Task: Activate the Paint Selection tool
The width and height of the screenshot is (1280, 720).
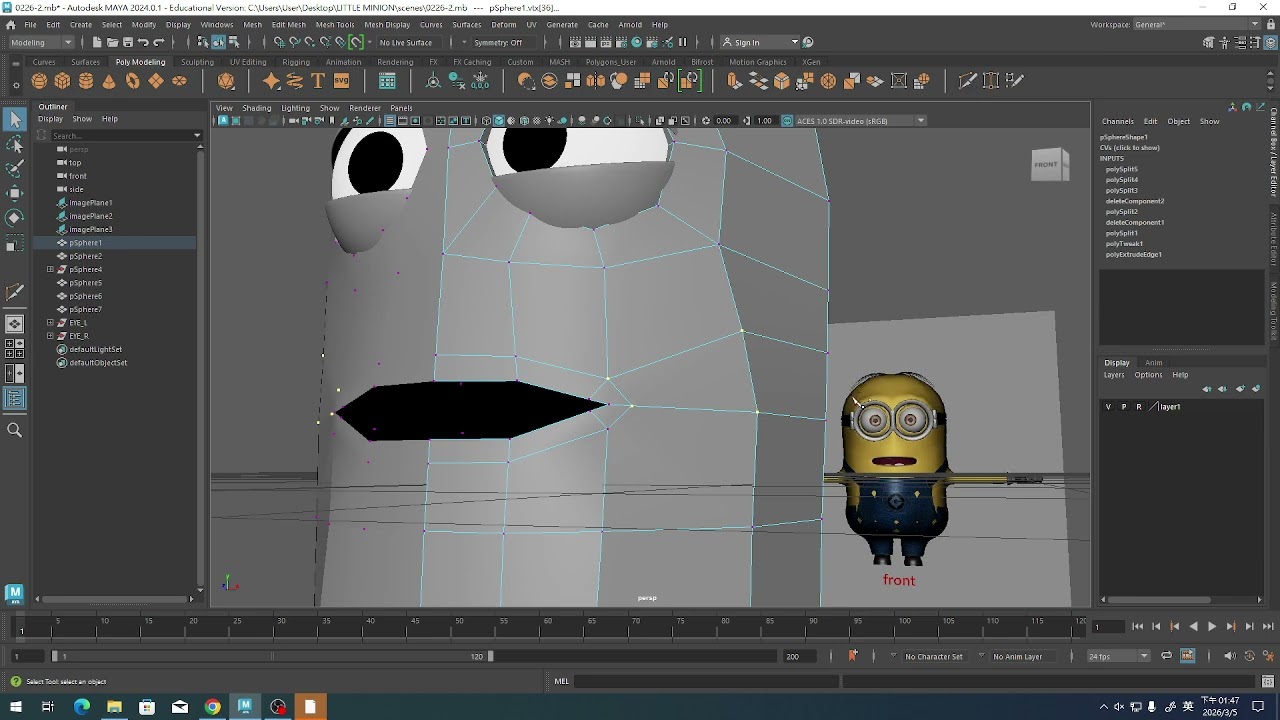Action: click(x=14, y=169)
